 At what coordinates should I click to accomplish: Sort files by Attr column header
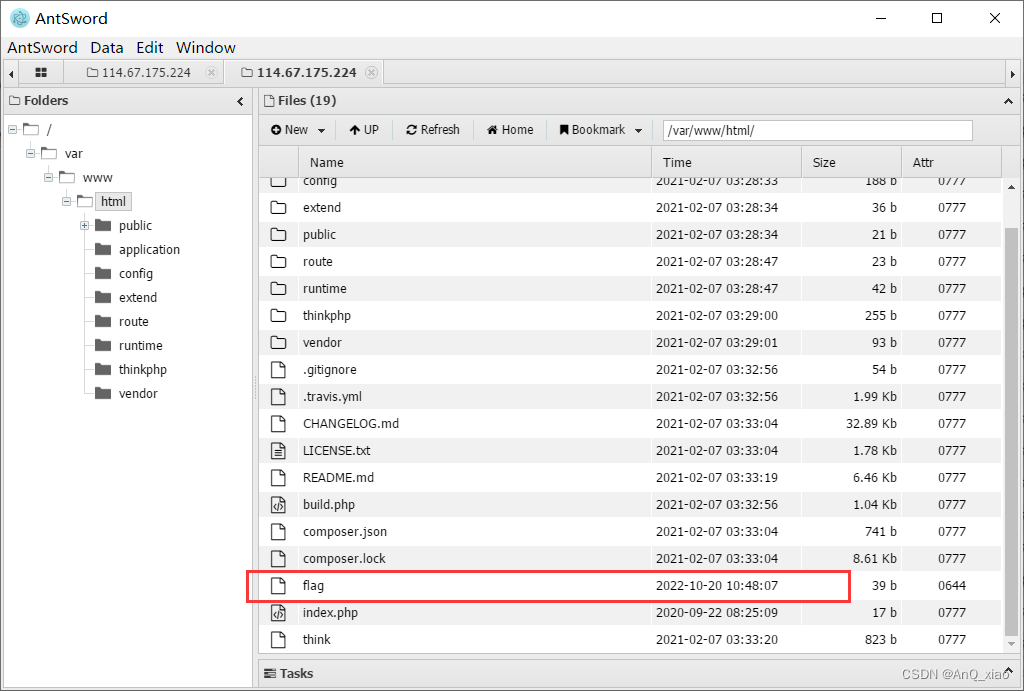pos(952,163)
